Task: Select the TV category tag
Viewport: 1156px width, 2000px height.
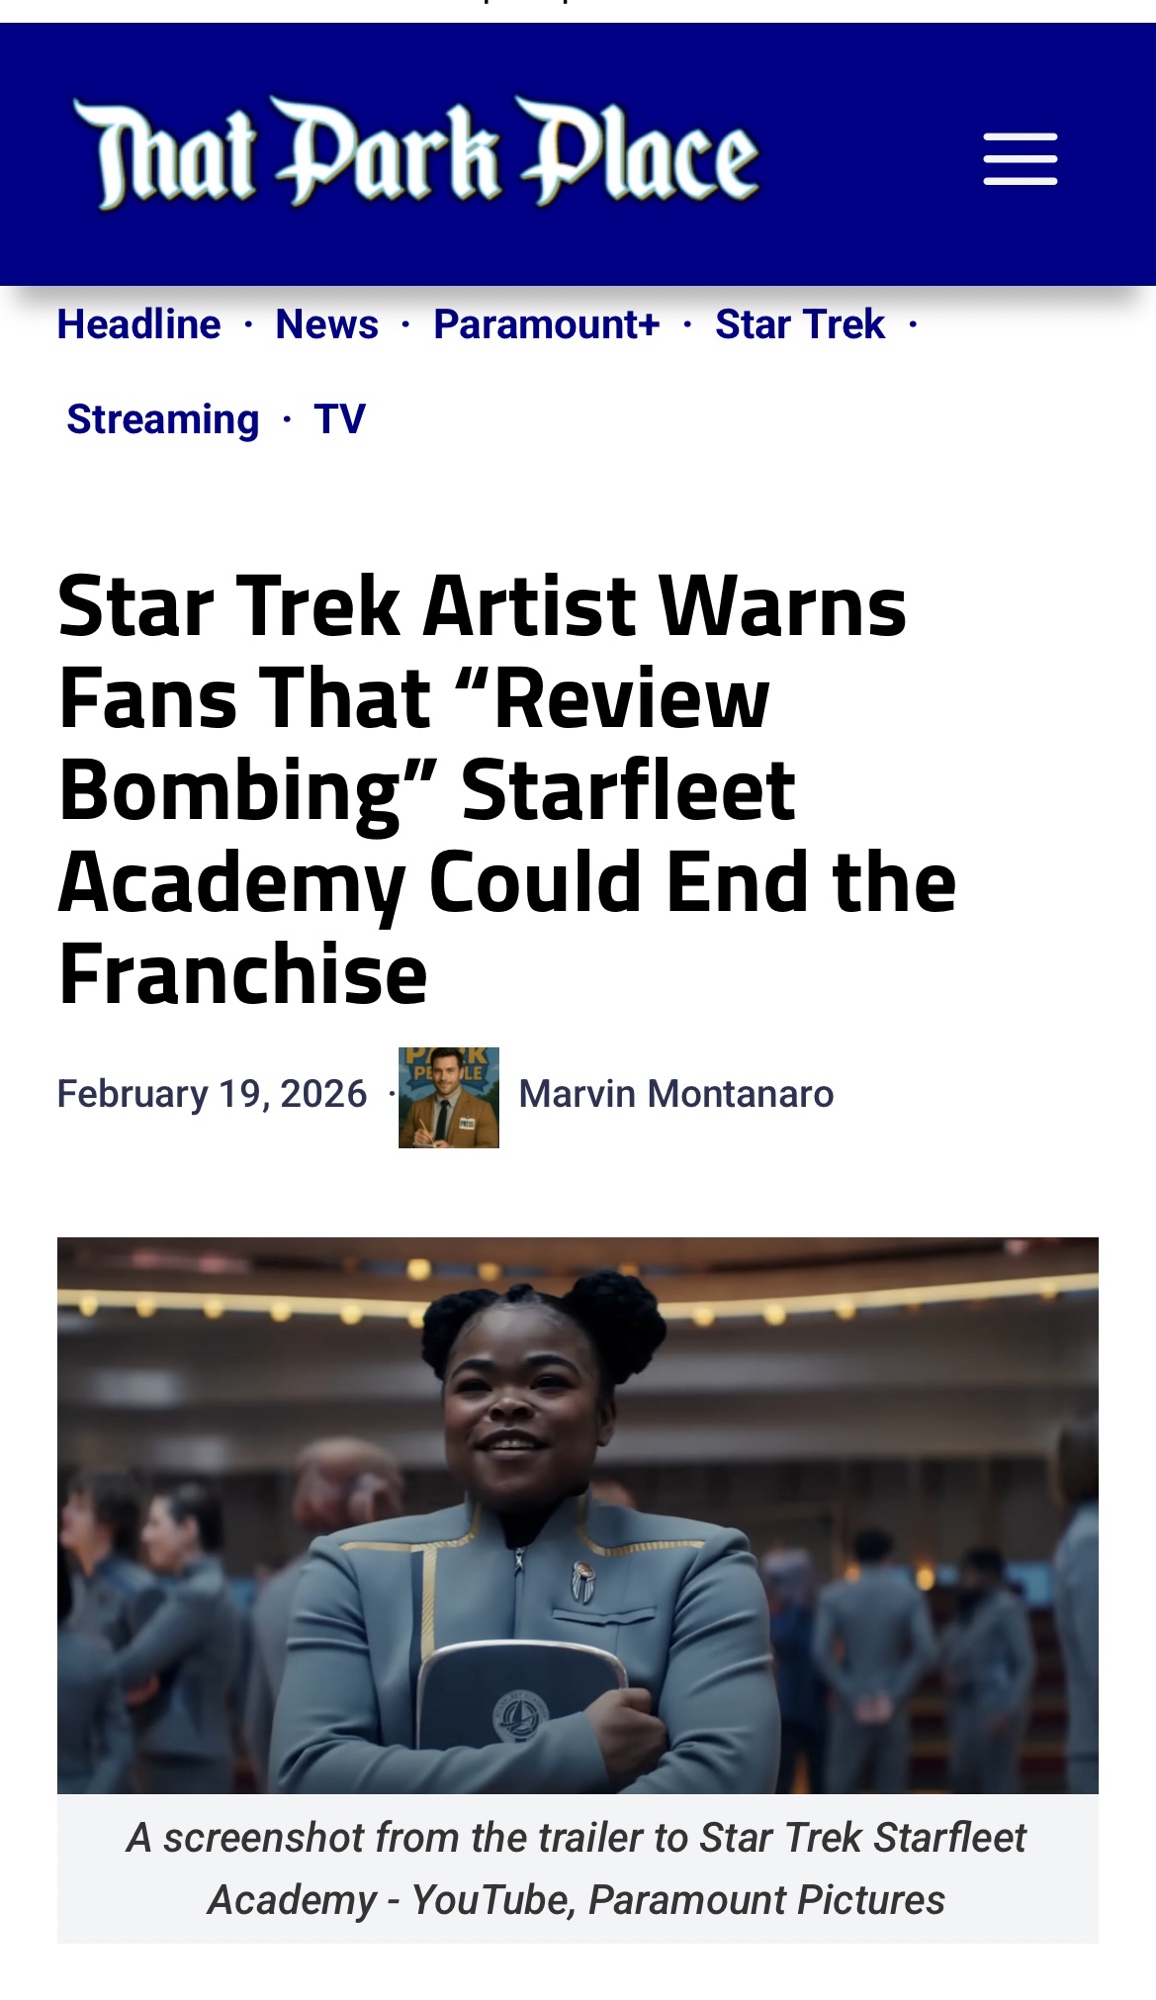Action: (340, 419)
